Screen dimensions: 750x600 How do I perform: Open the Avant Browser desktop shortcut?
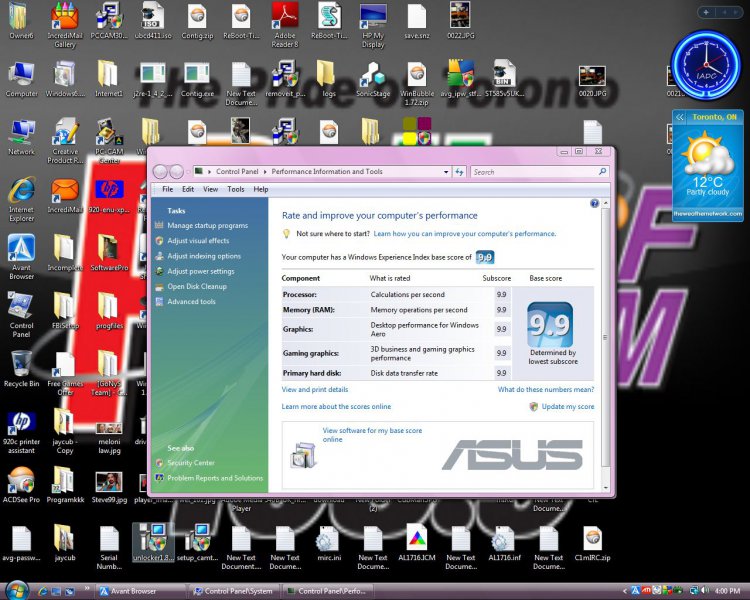click(x=21, y=257)
